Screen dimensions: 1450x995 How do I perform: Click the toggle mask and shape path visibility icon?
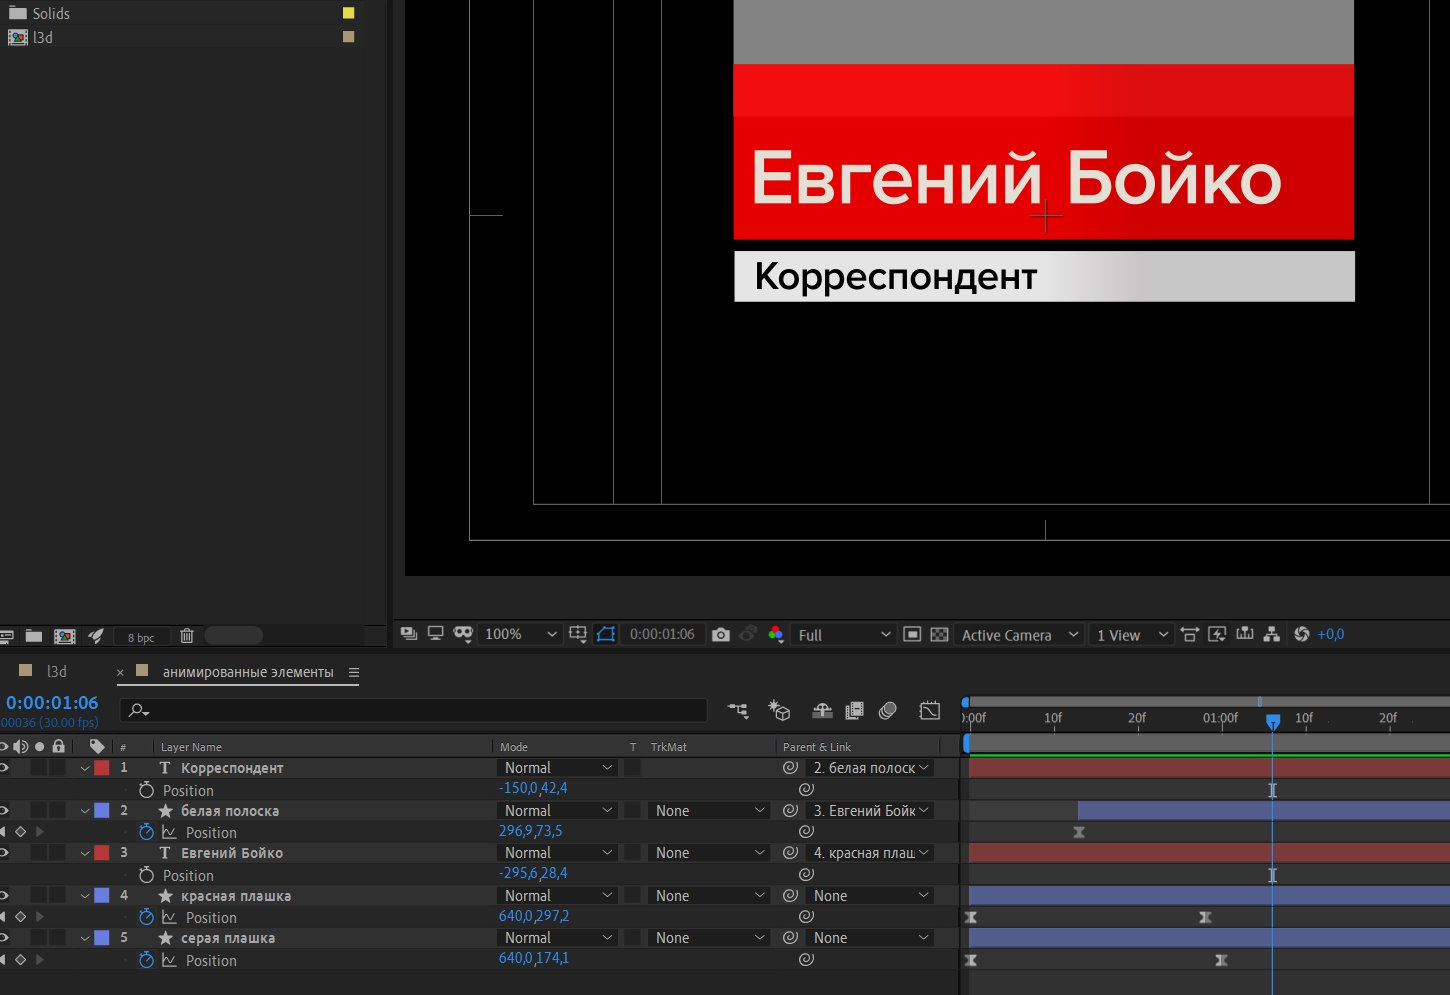tap(606, 634)
